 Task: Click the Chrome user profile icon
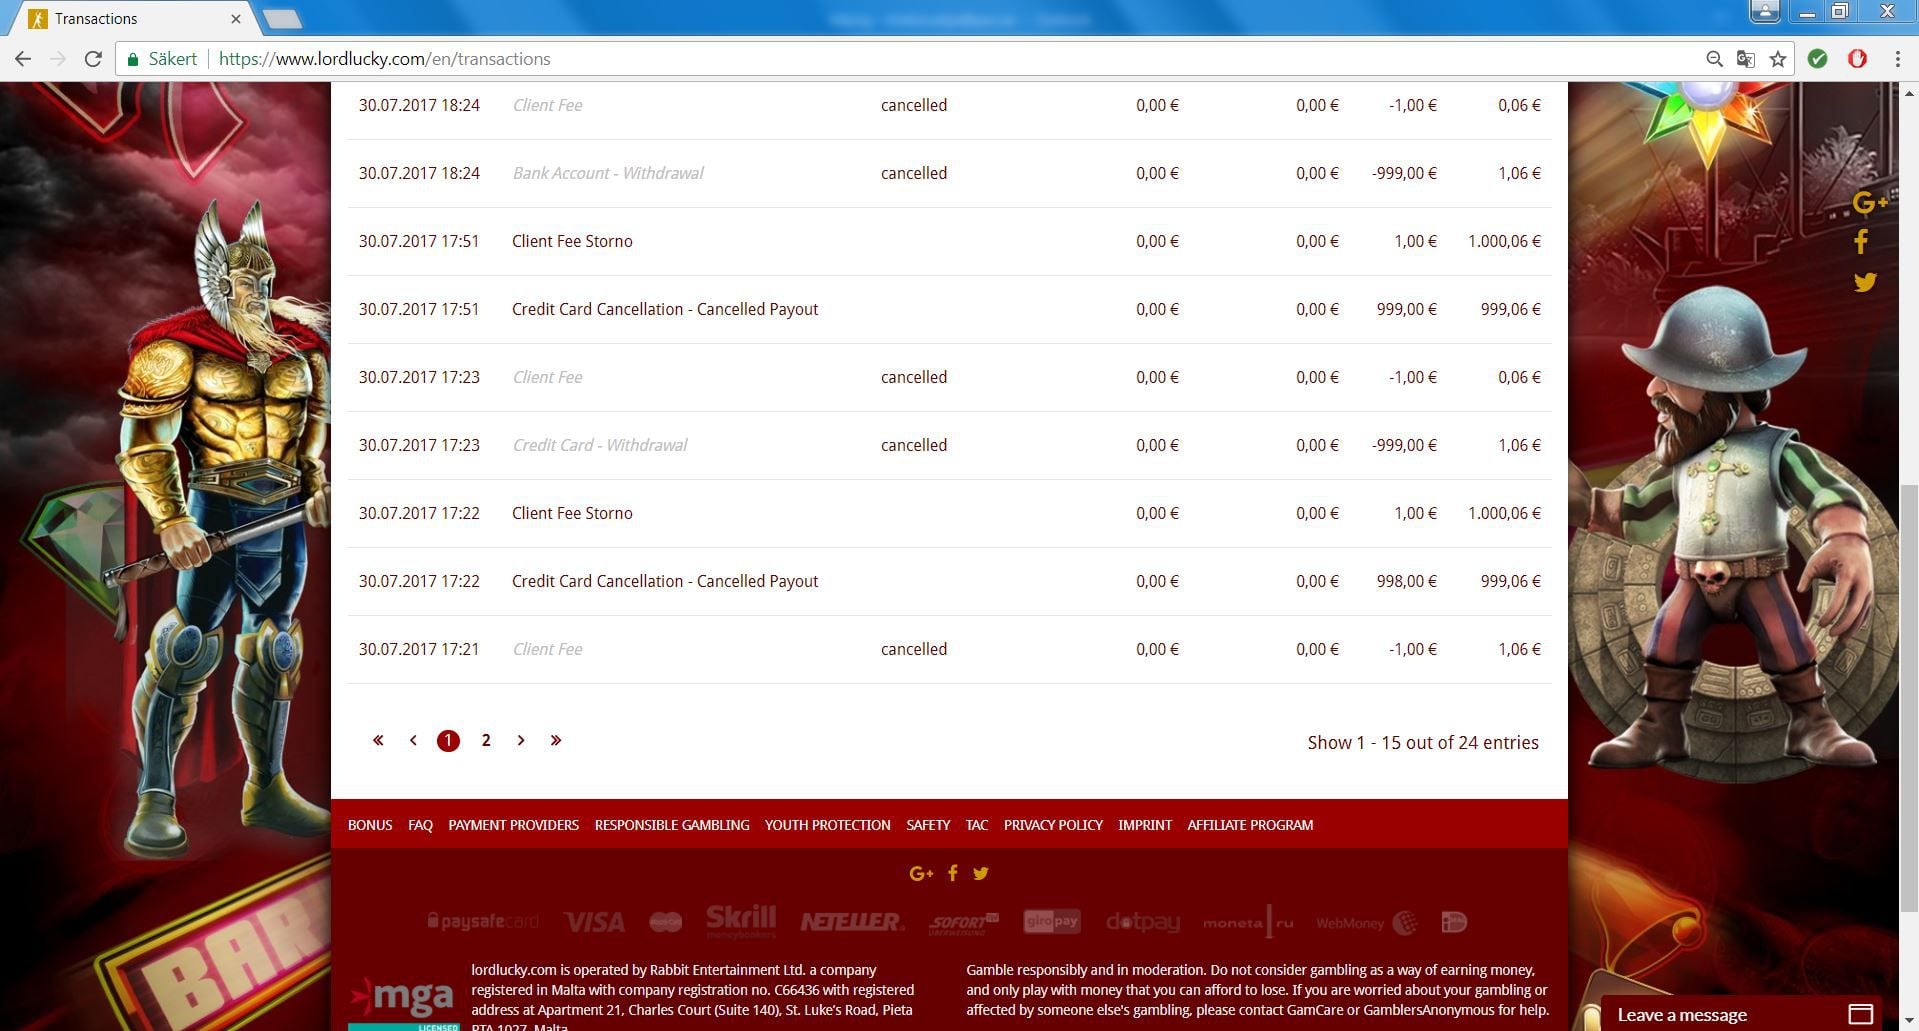click(x=1765, y=11)
